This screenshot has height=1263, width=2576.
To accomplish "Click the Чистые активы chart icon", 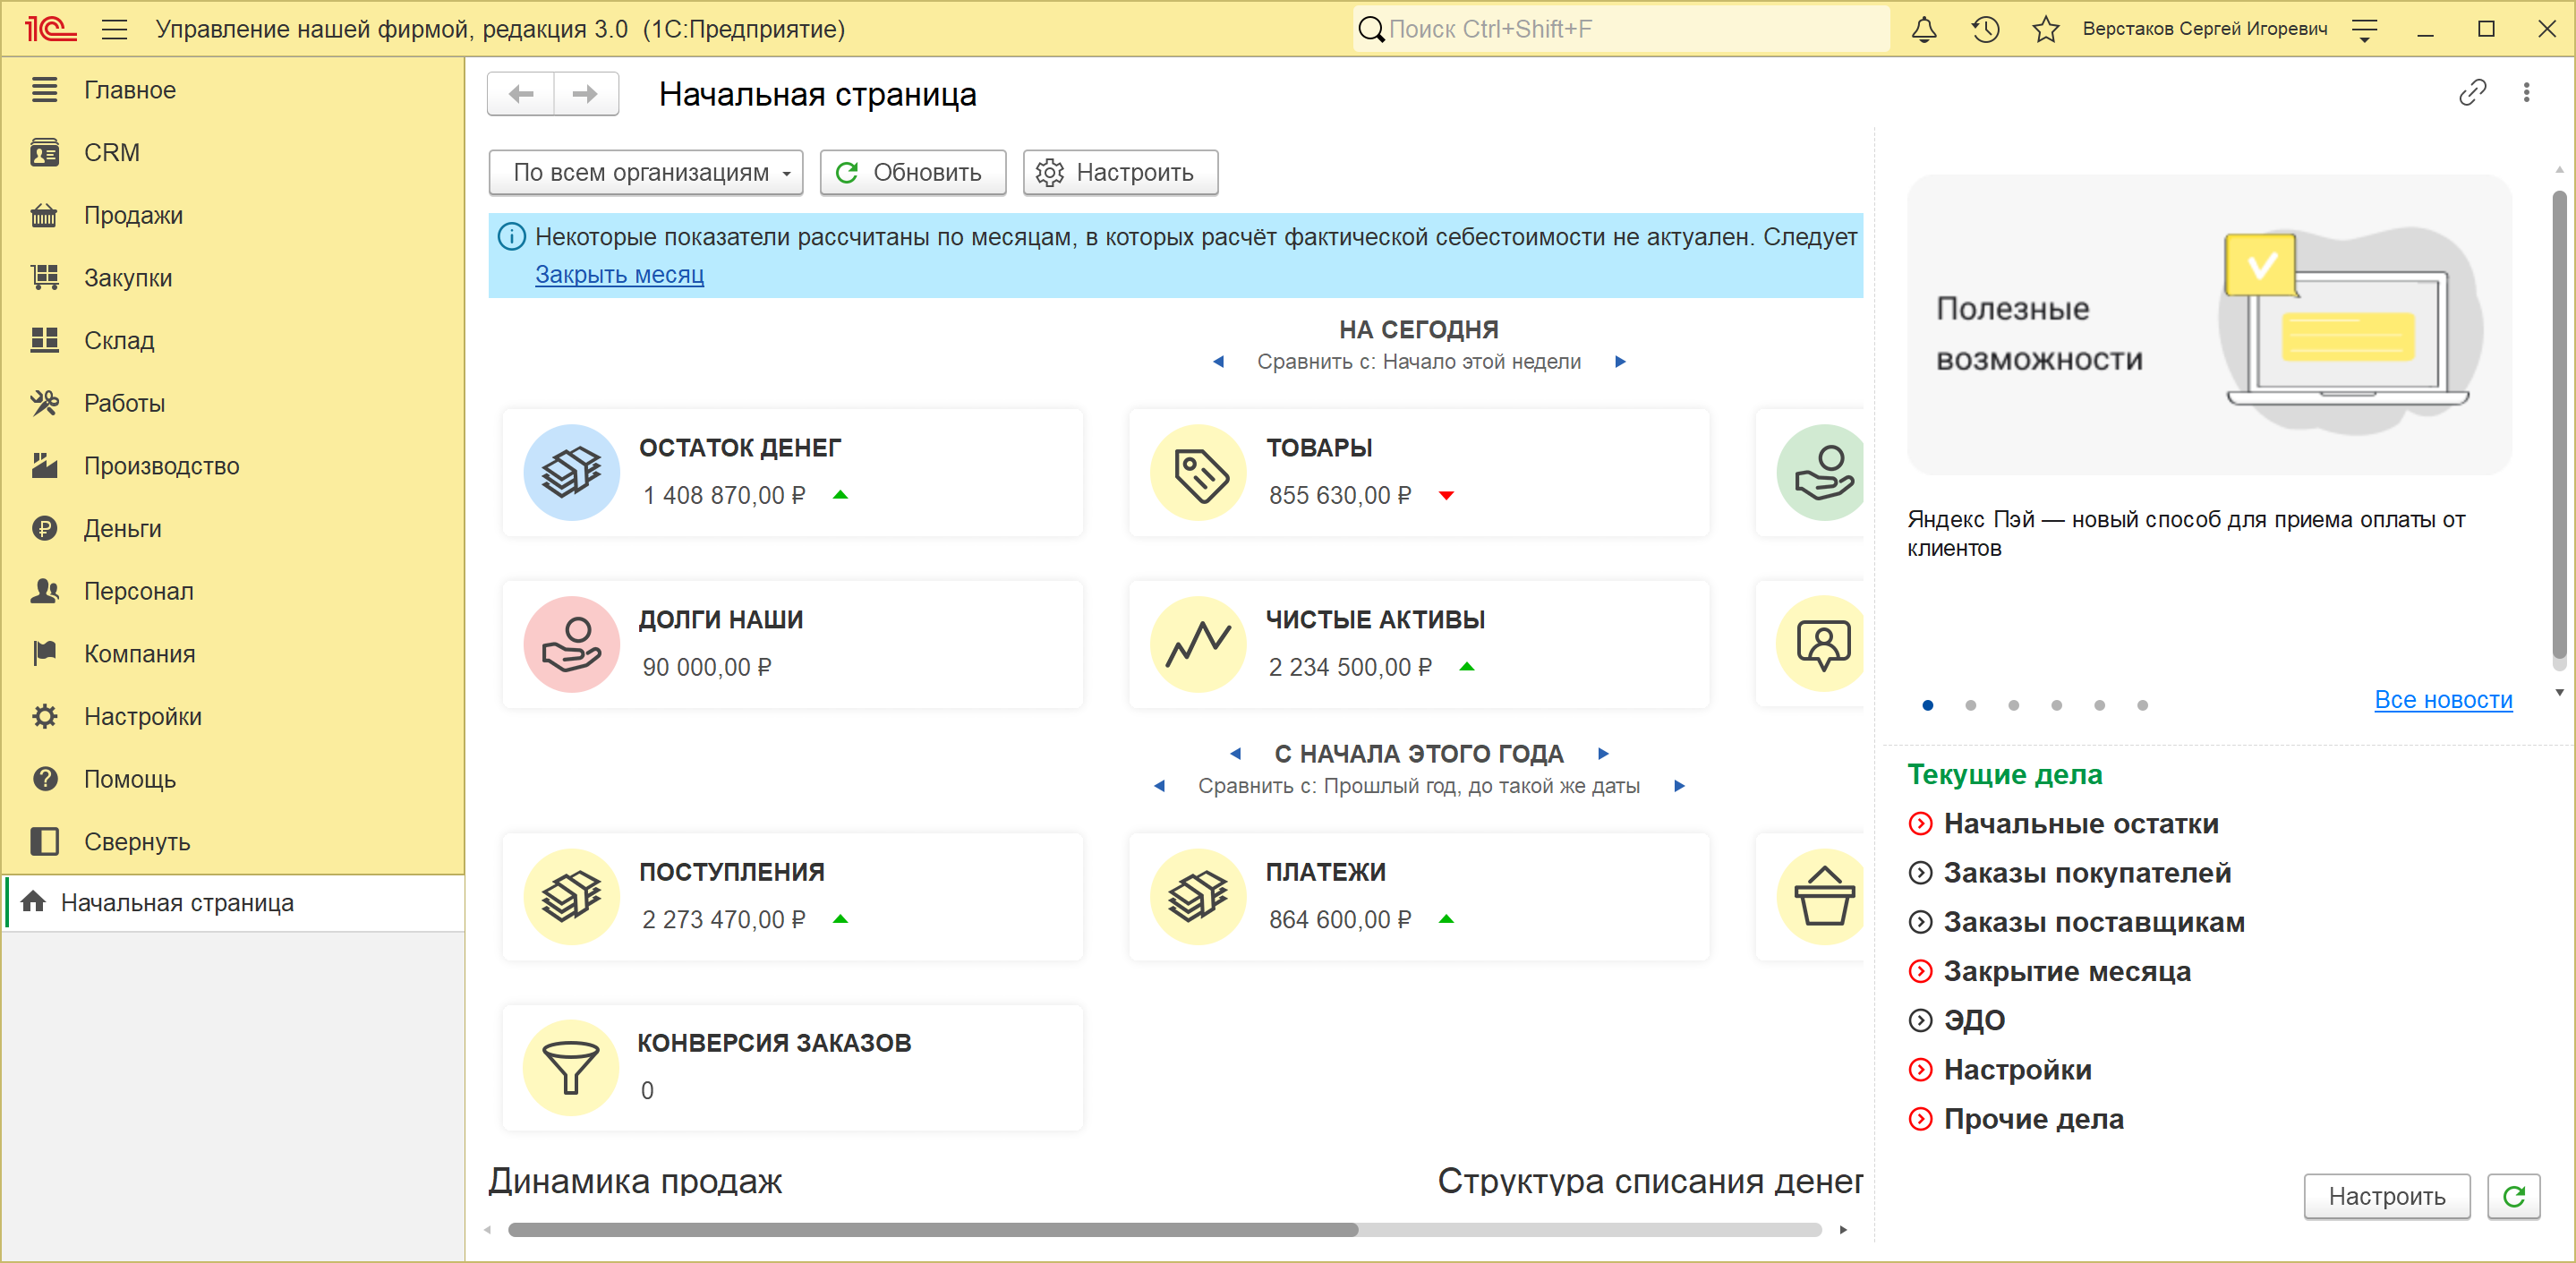I will pos(1198,644).
